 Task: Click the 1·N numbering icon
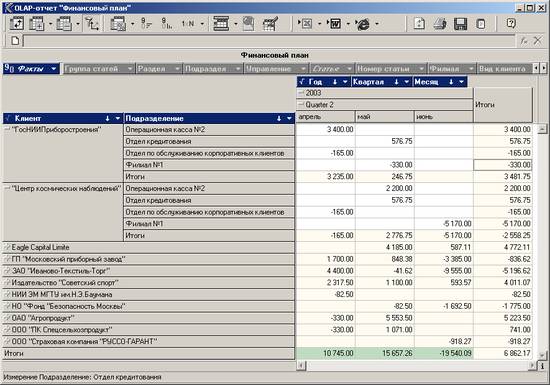[x=188, y=23]
